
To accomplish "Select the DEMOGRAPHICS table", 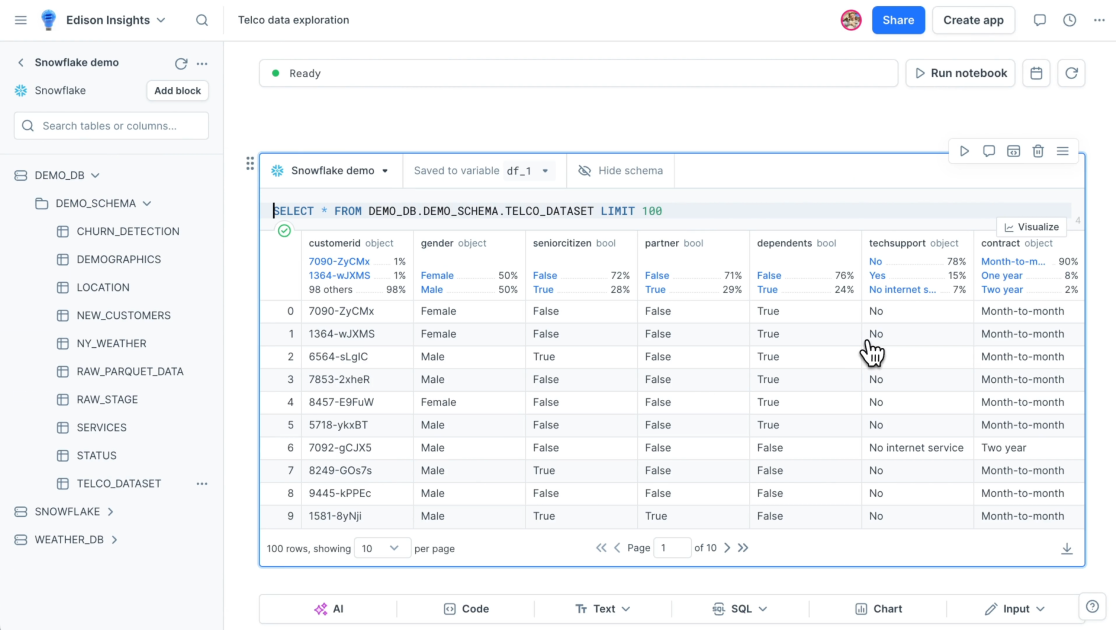I will [x=117, y=259].
